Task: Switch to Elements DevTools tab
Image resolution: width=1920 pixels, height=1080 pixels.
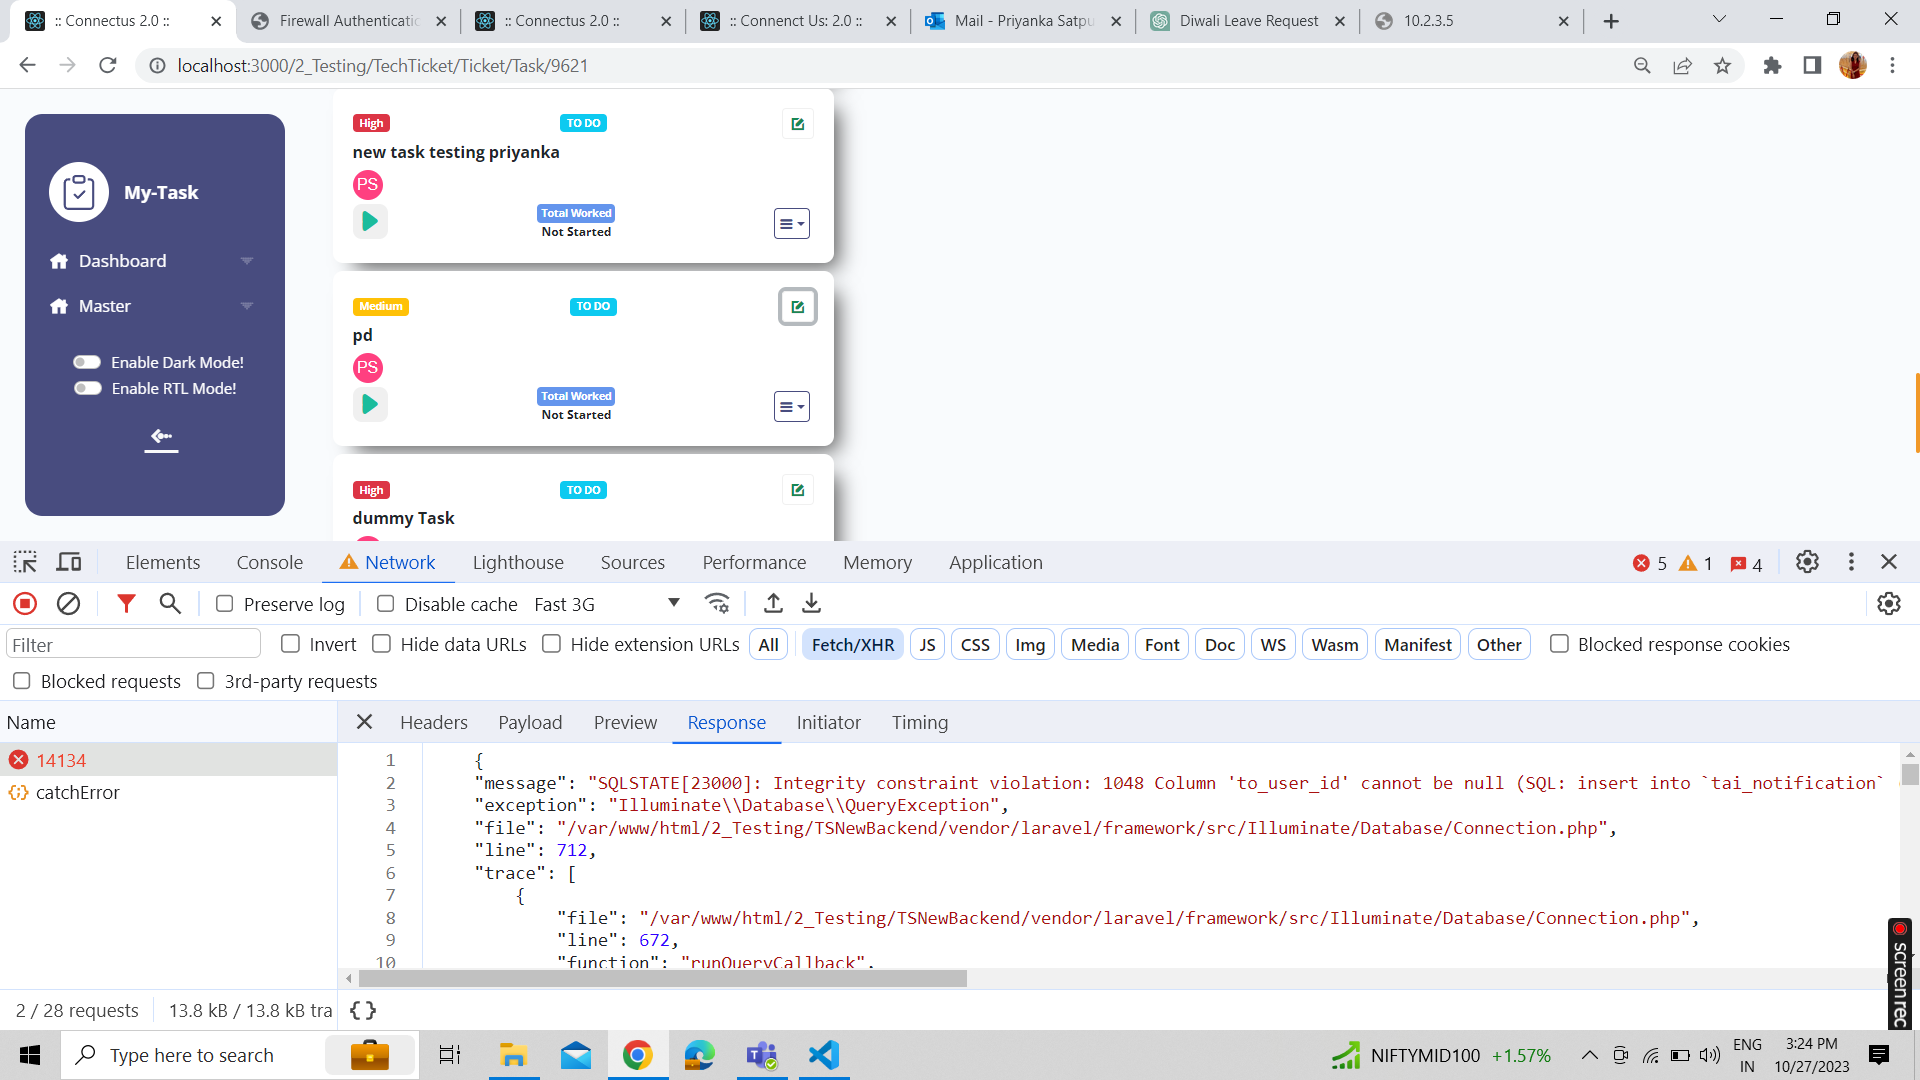Action: 163,563
